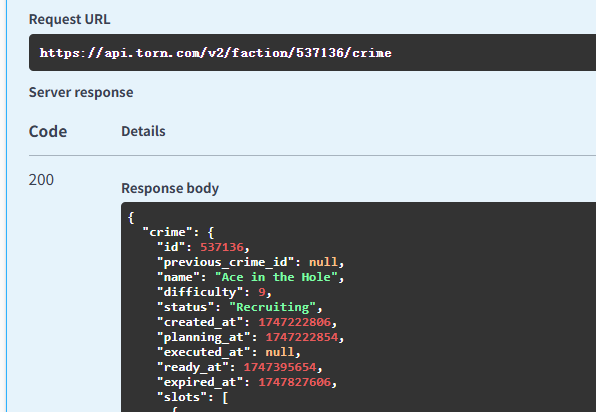The width and height of the screenshot is (596, 412).
Task: Select the 200 status code
Action: (x=41, y=180)
